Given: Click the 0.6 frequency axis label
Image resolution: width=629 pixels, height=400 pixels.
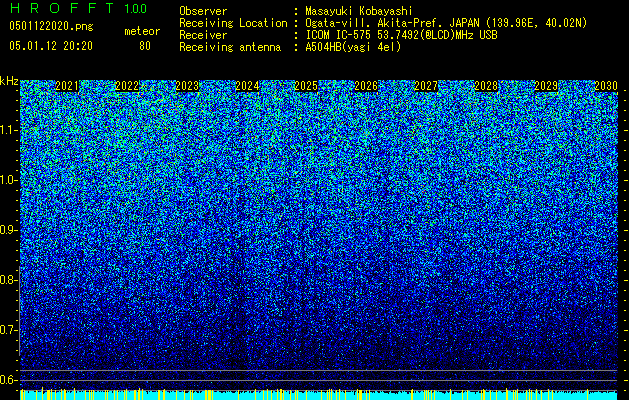Looking at the screenshot, I should tap(9, 380).
